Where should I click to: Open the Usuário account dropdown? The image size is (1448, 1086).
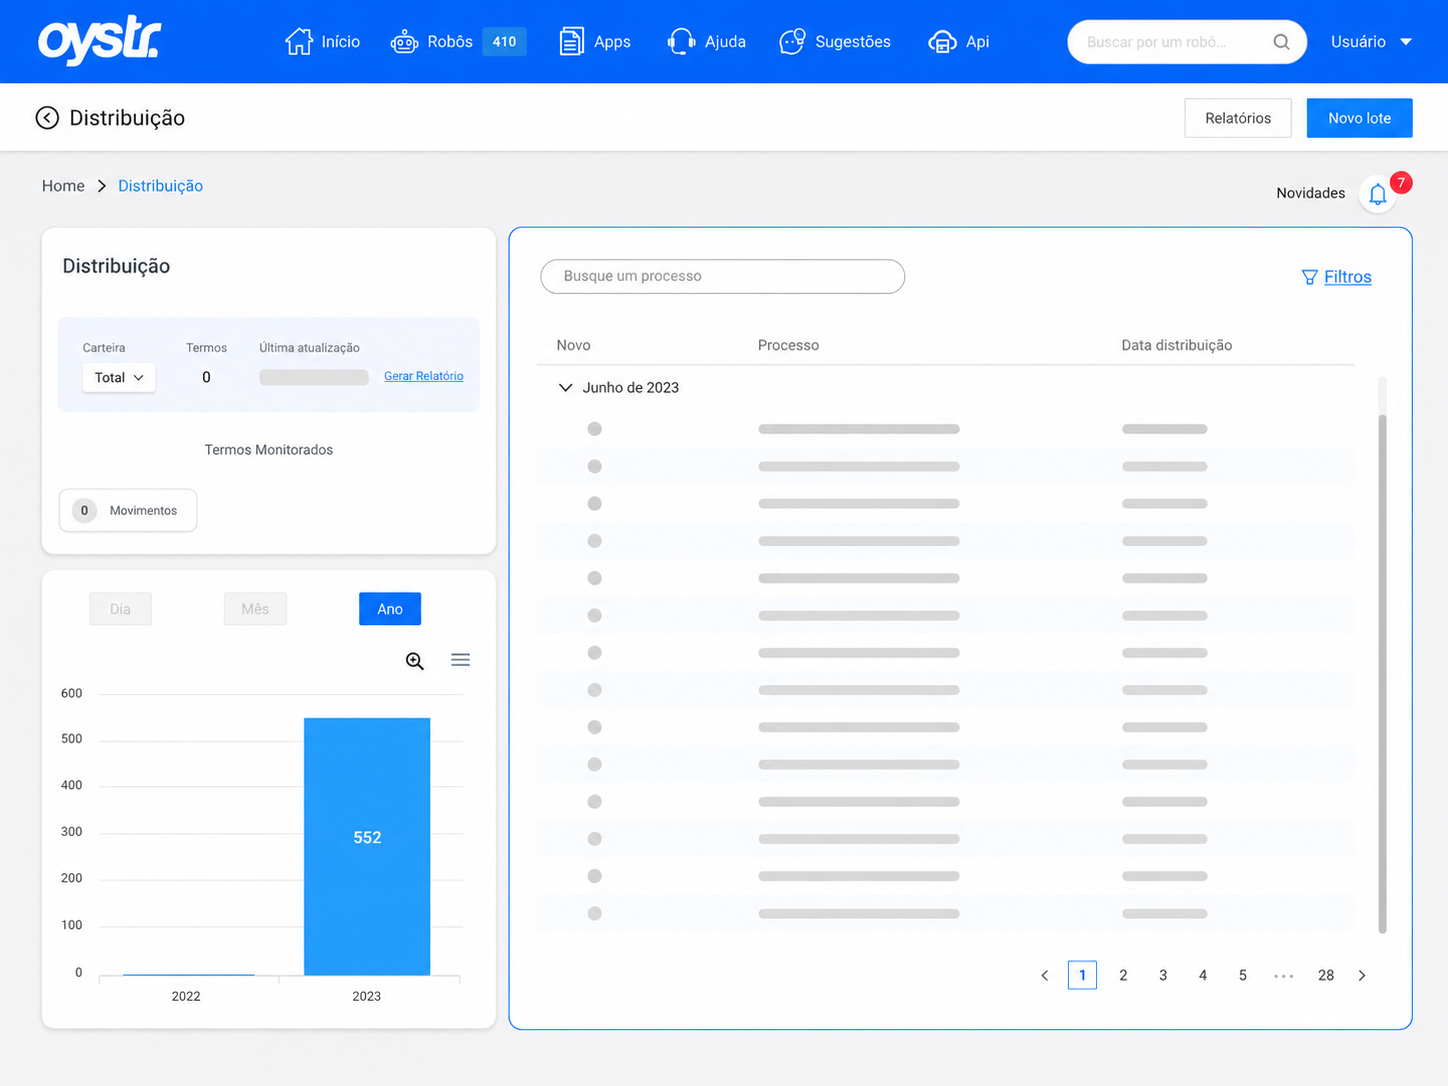click(x=1371, y=42)
